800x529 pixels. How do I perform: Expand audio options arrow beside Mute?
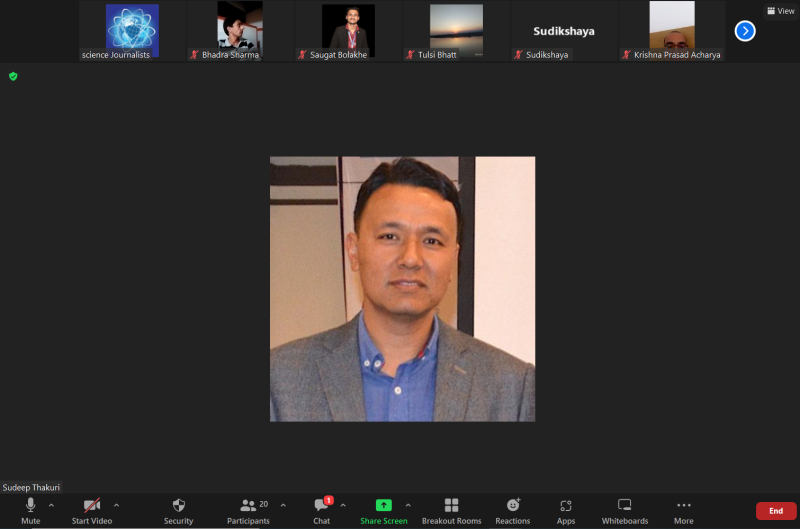52,505
